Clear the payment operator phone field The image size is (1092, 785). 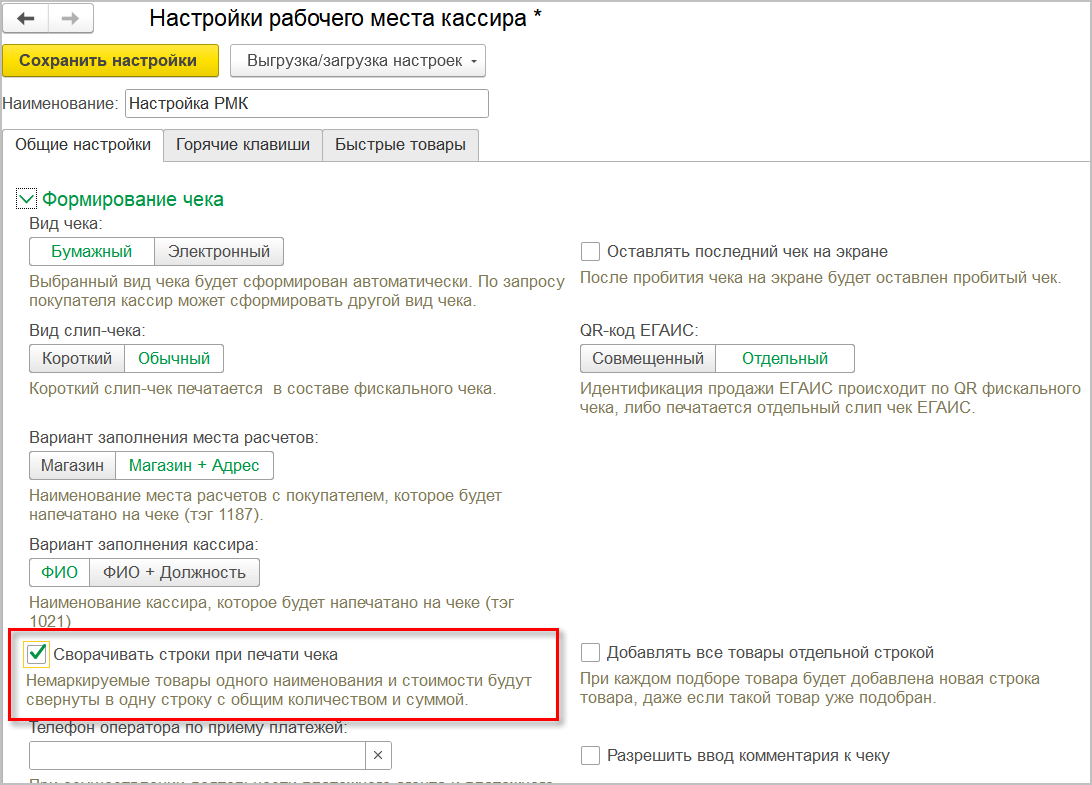point(378,755)
